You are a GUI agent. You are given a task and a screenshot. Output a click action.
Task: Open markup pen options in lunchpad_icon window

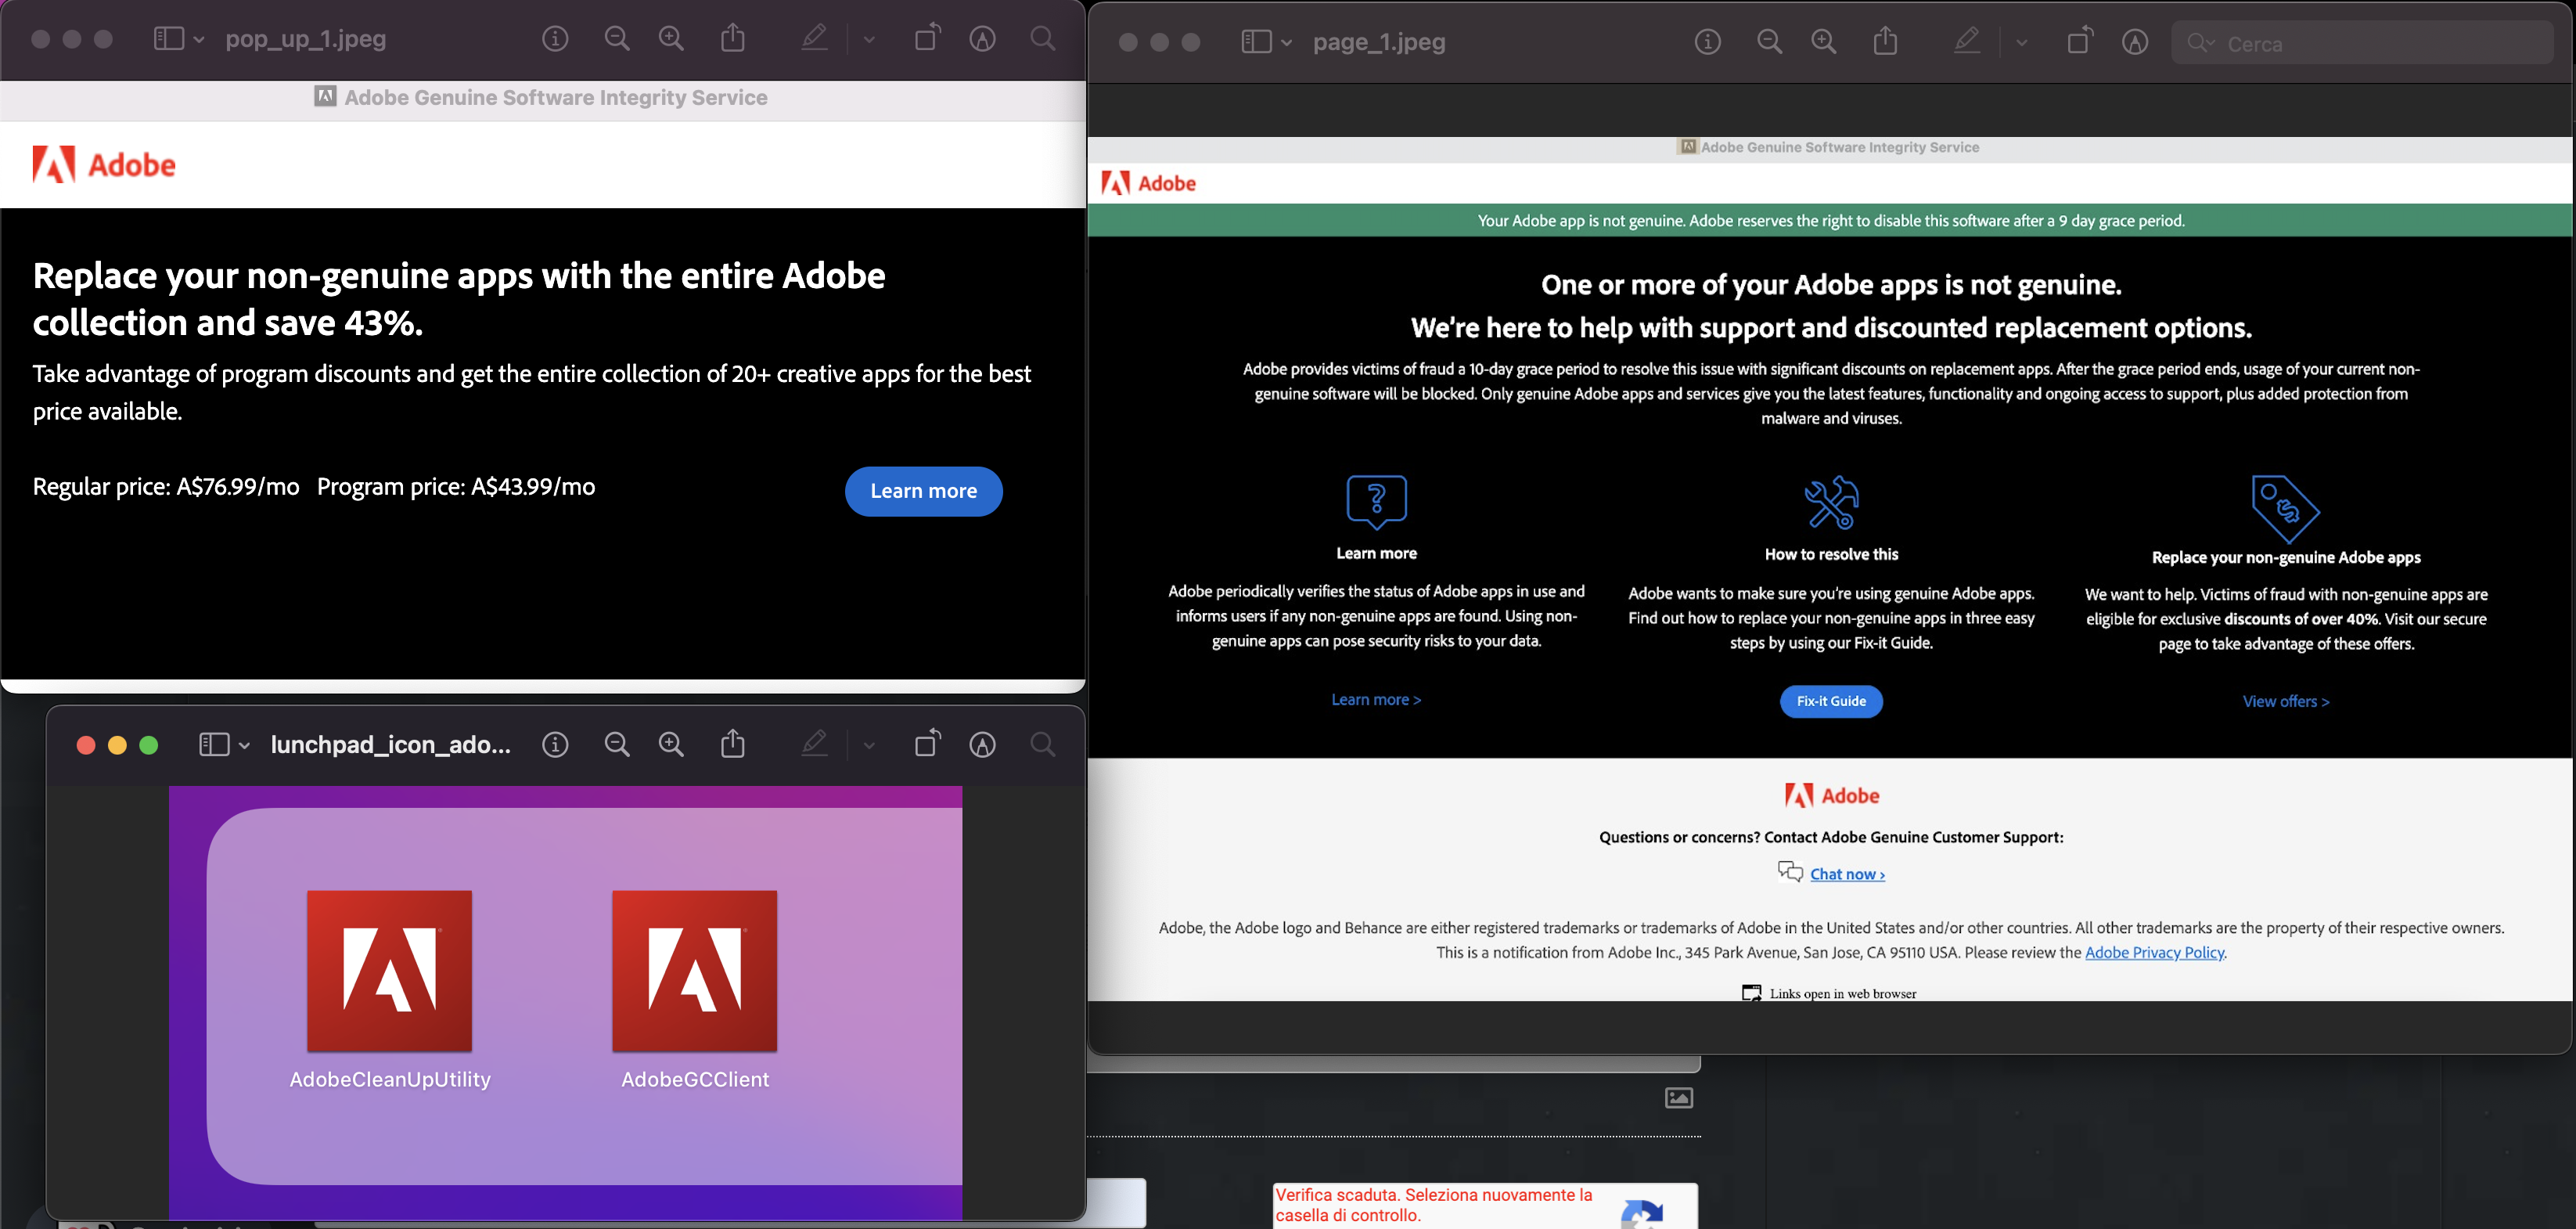869,745
